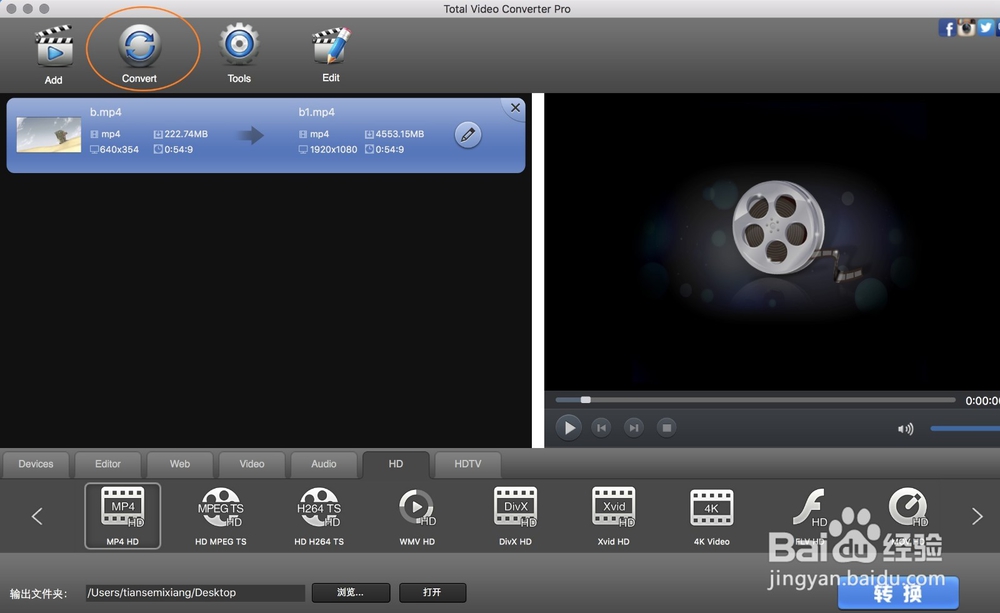Open the Edit clapperboard icon
This screenshot has width=1000, height=613.
click(331, 46)
